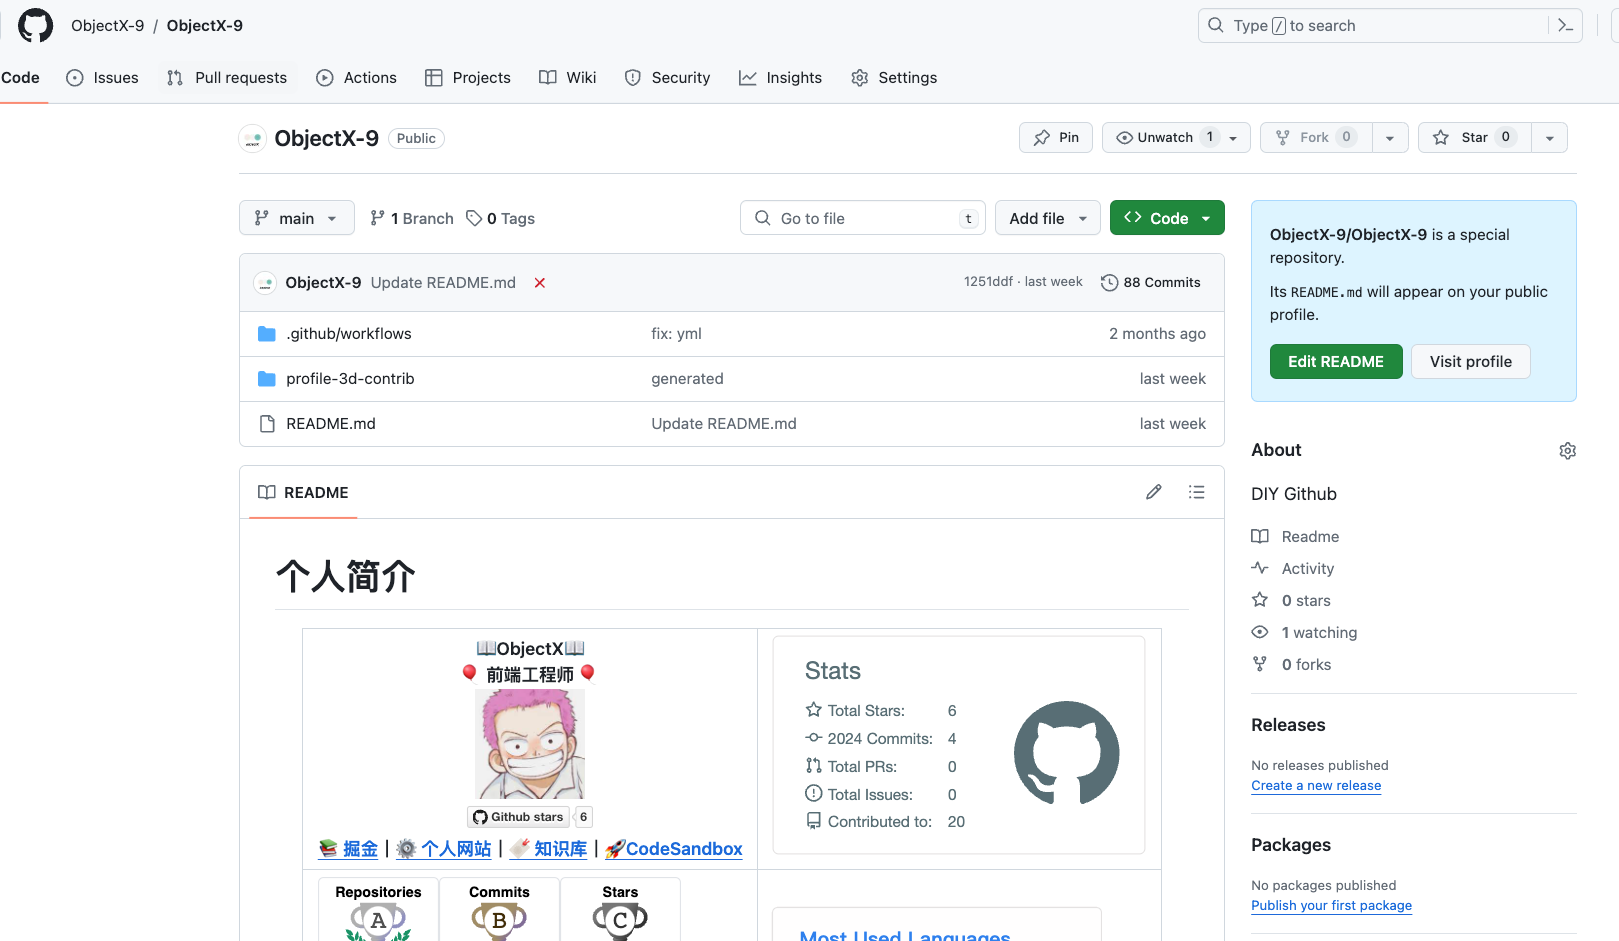1619x941 pixels.
Task: Click Publish your first package
Action: pyautogui.click(x=1332, y=906)
